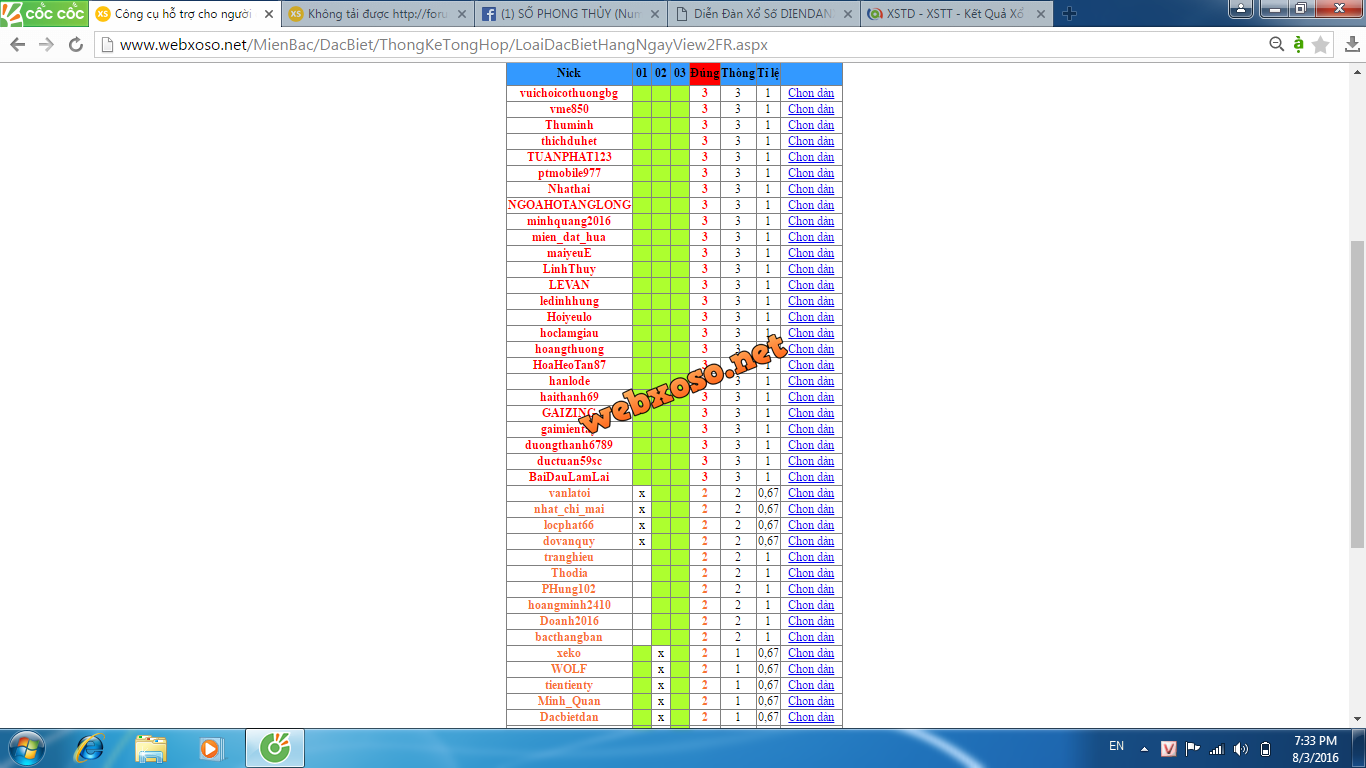
Task: Click the green Vietnamese typing icon in address bar
Action: pos(1298,44)
